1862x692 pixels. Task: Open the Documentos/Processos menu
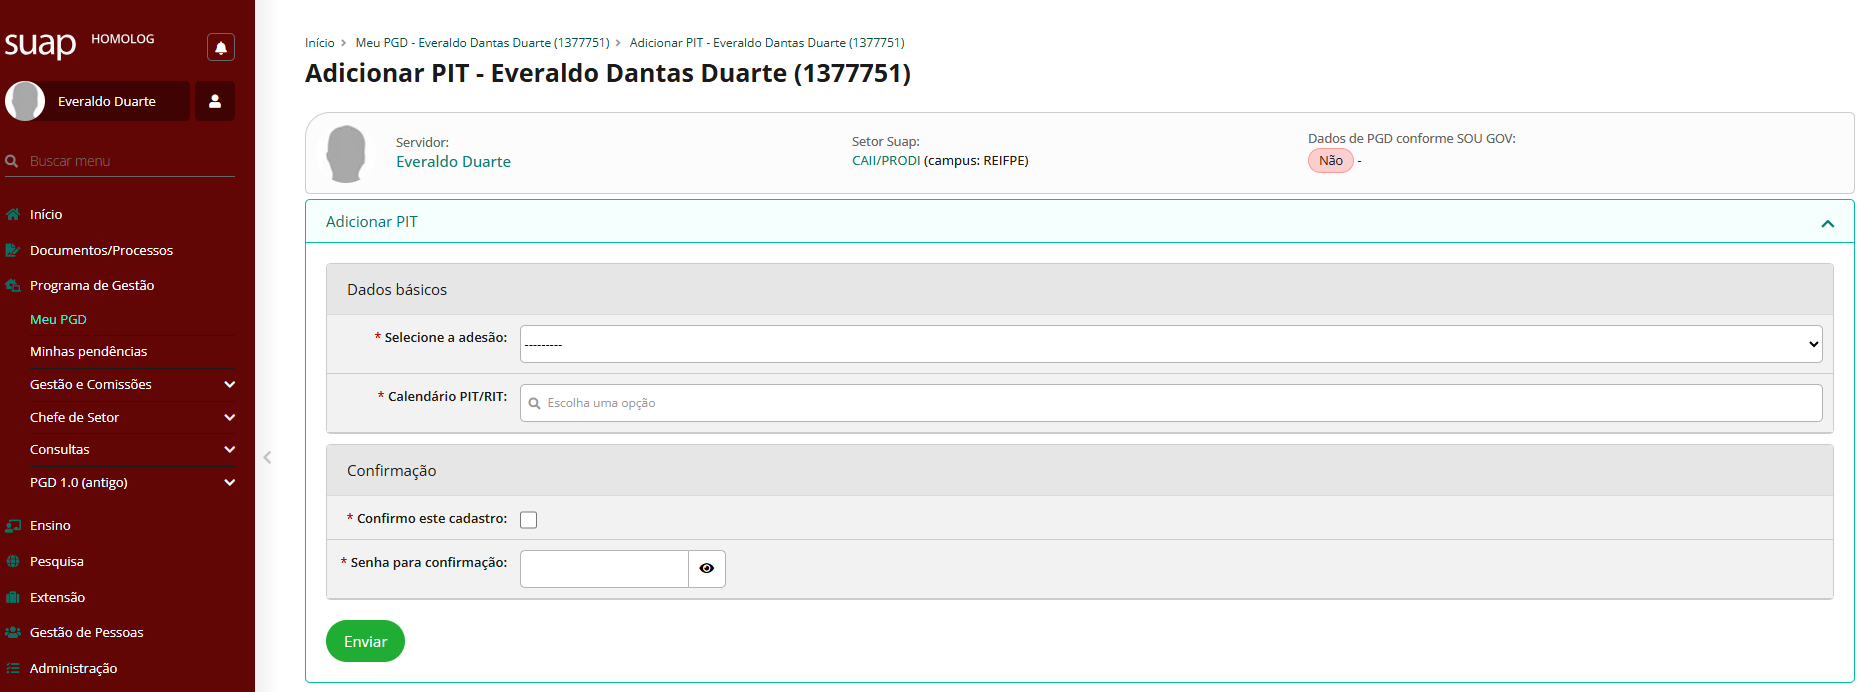[x=101, y=250]
